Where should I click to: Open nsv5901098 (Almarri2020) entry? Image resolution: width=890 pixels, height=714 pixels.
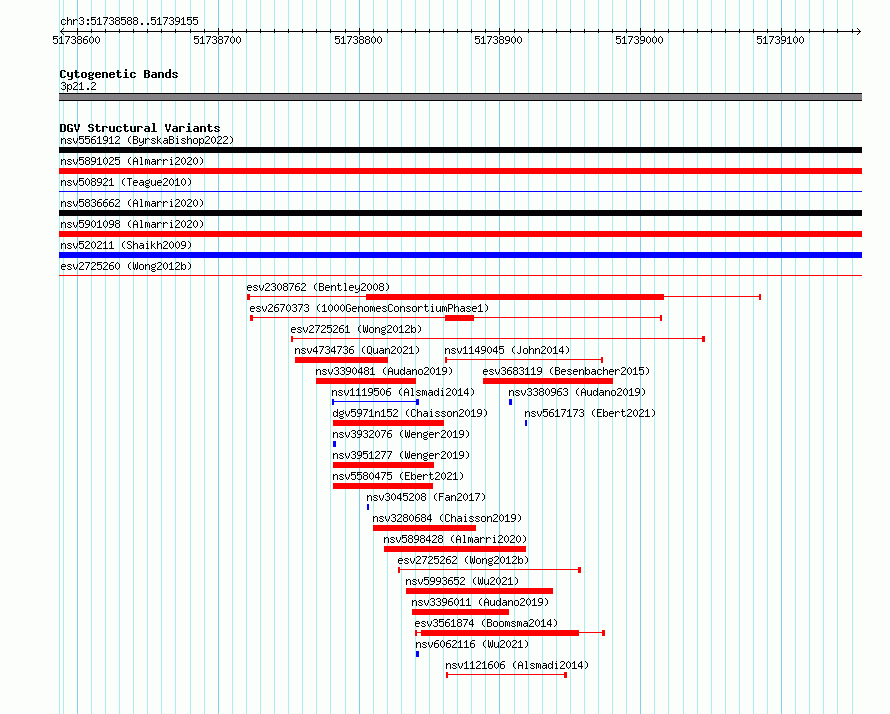132,224
